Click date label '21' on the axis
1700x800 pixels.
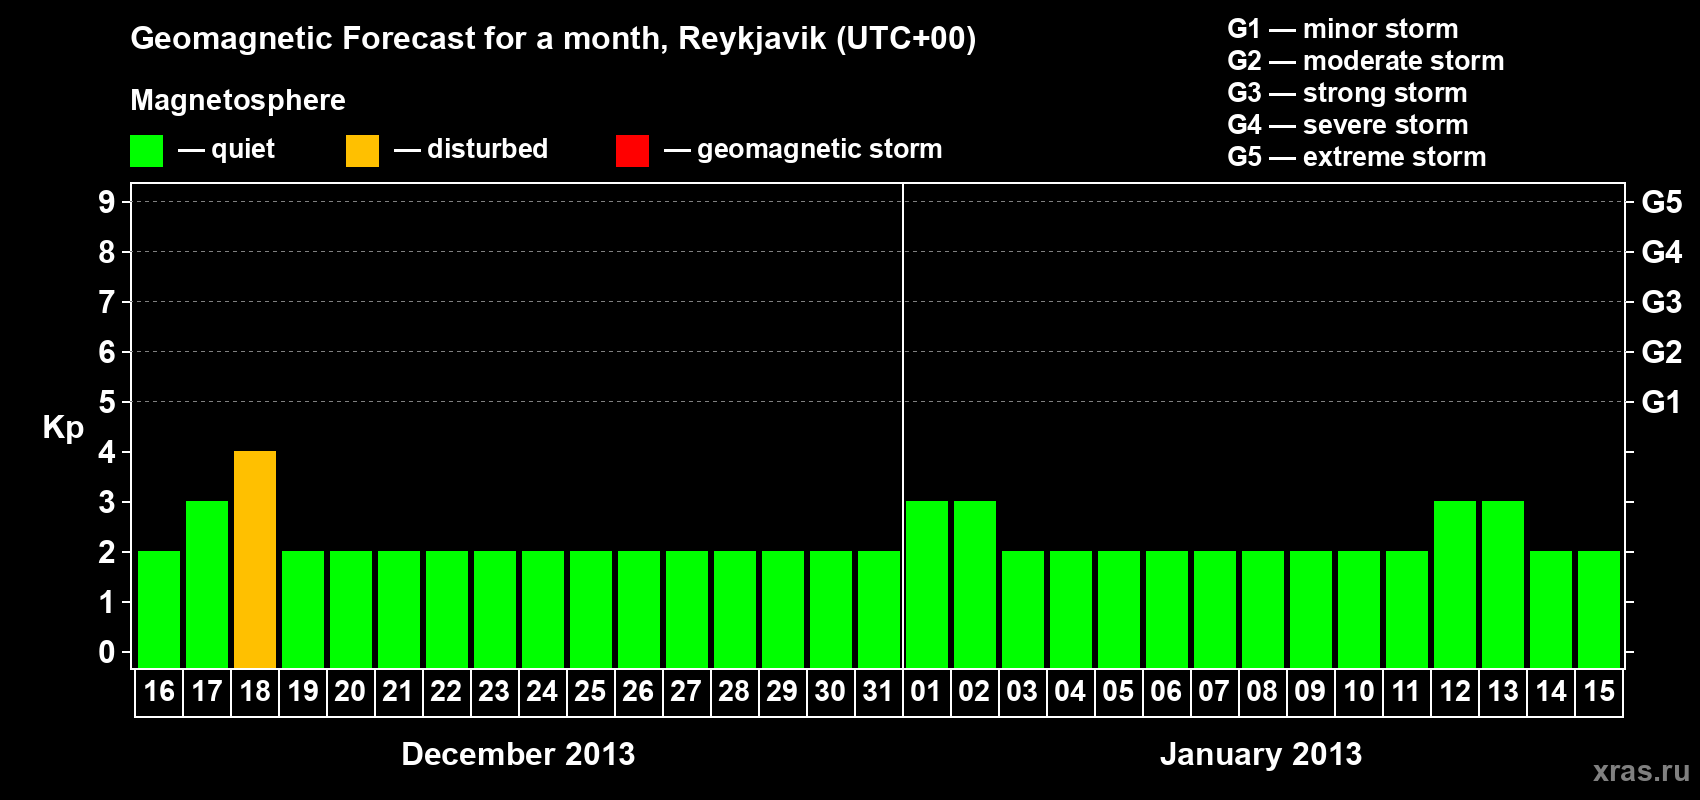pyautogui.click(x=398, y=691)
